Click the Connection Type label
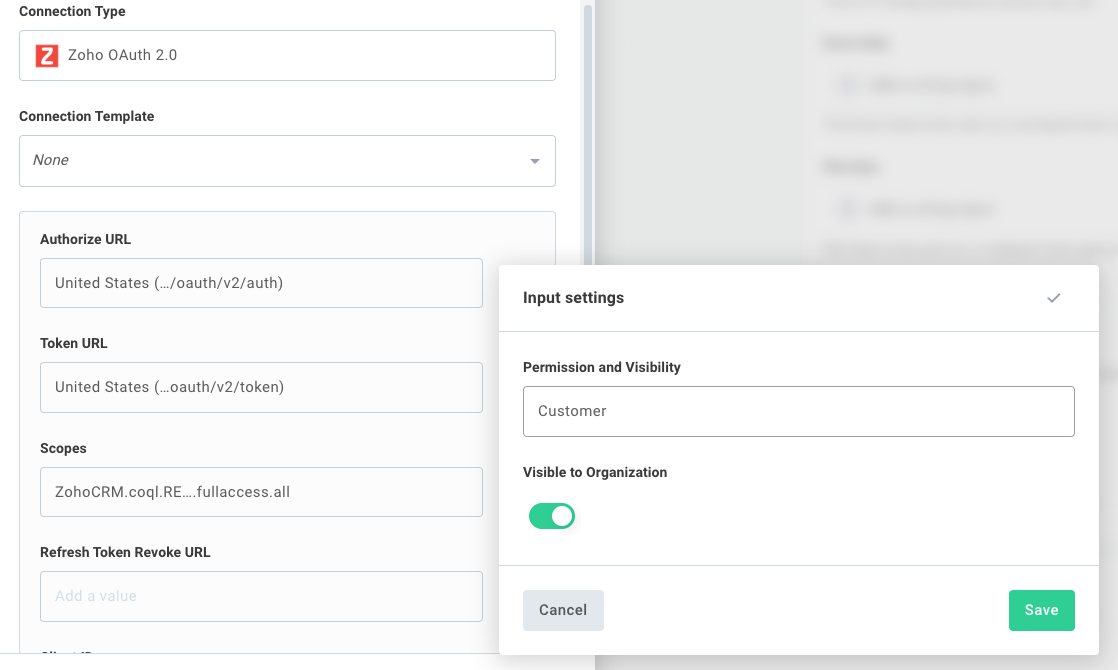This screenshot has height=670, width=1118. [72, 11]
